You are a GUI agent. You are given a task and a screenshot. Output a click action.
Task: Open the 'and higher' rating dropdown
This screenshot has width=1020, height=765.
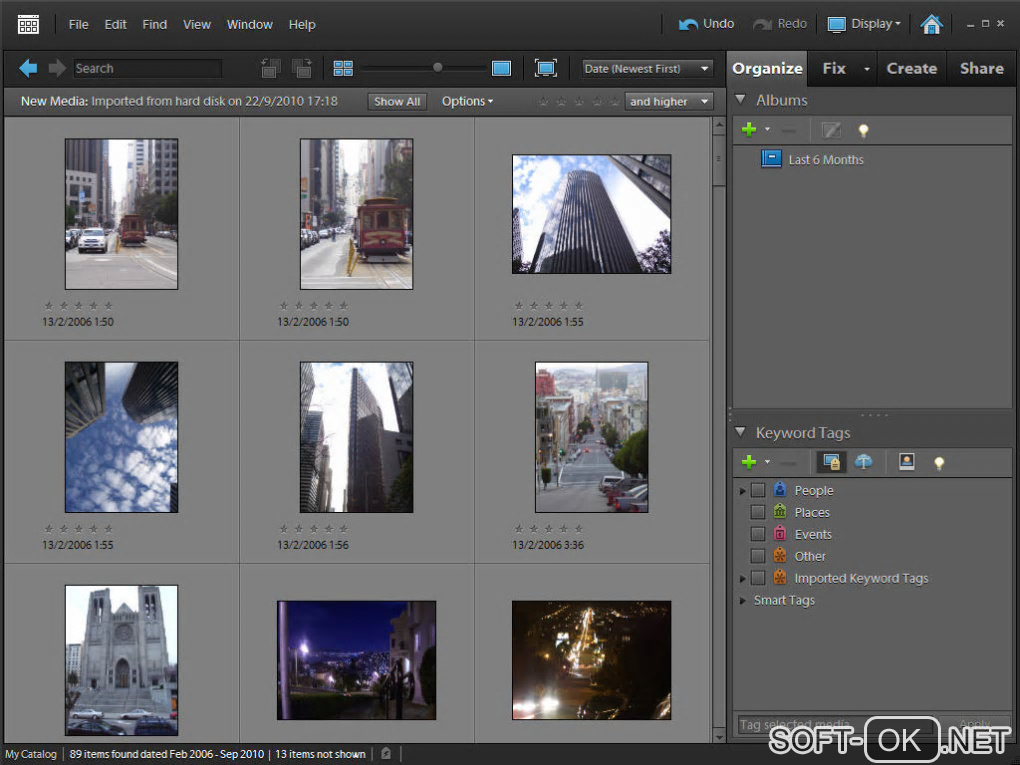pyautogui.click(x=668, y=101)
